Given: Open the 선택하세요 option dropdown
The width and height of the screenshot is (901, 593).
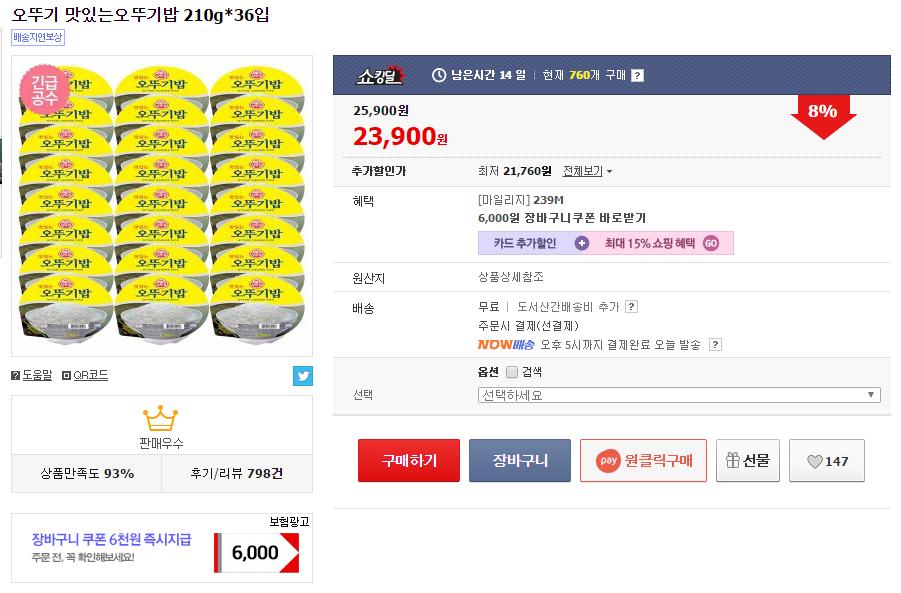Looking at the screenshot, I should point(679,395).
